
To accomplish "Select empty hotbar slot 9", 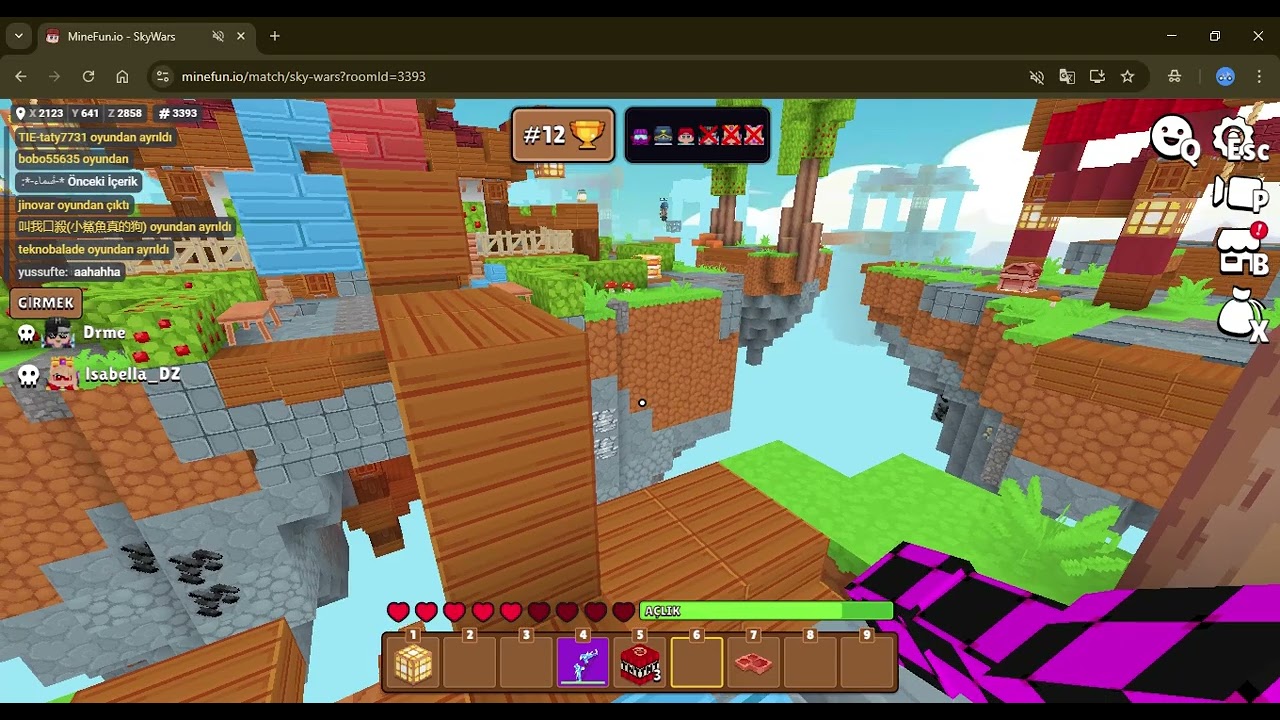I will [867, 663].
